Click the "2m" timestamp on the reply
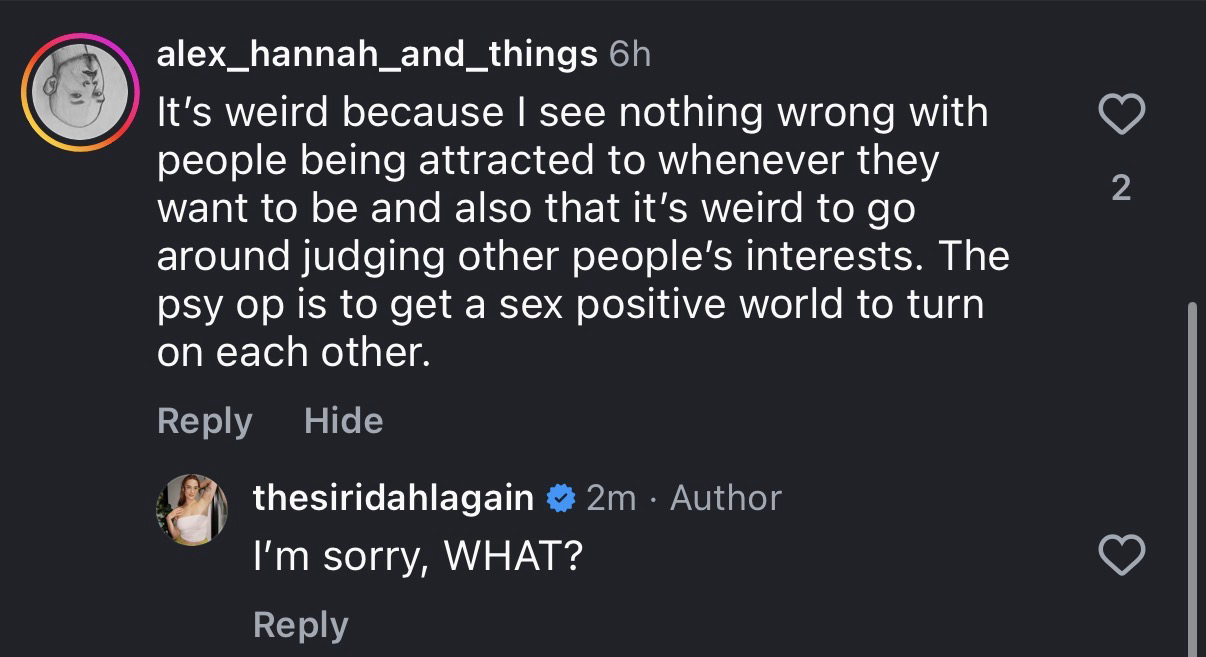The height and width of the screenshot is (657, 1206). coord(610,497)
